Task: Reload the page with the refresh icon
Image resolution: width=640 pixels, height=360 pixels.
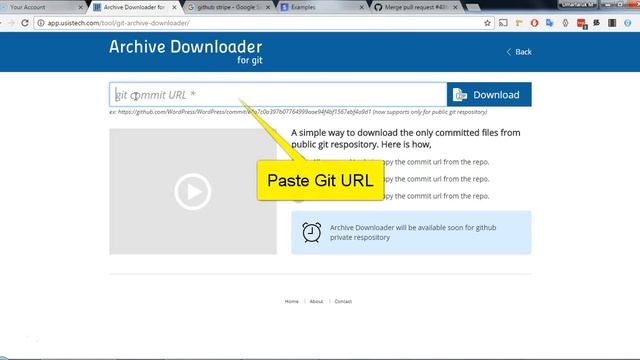Action: 25,23
